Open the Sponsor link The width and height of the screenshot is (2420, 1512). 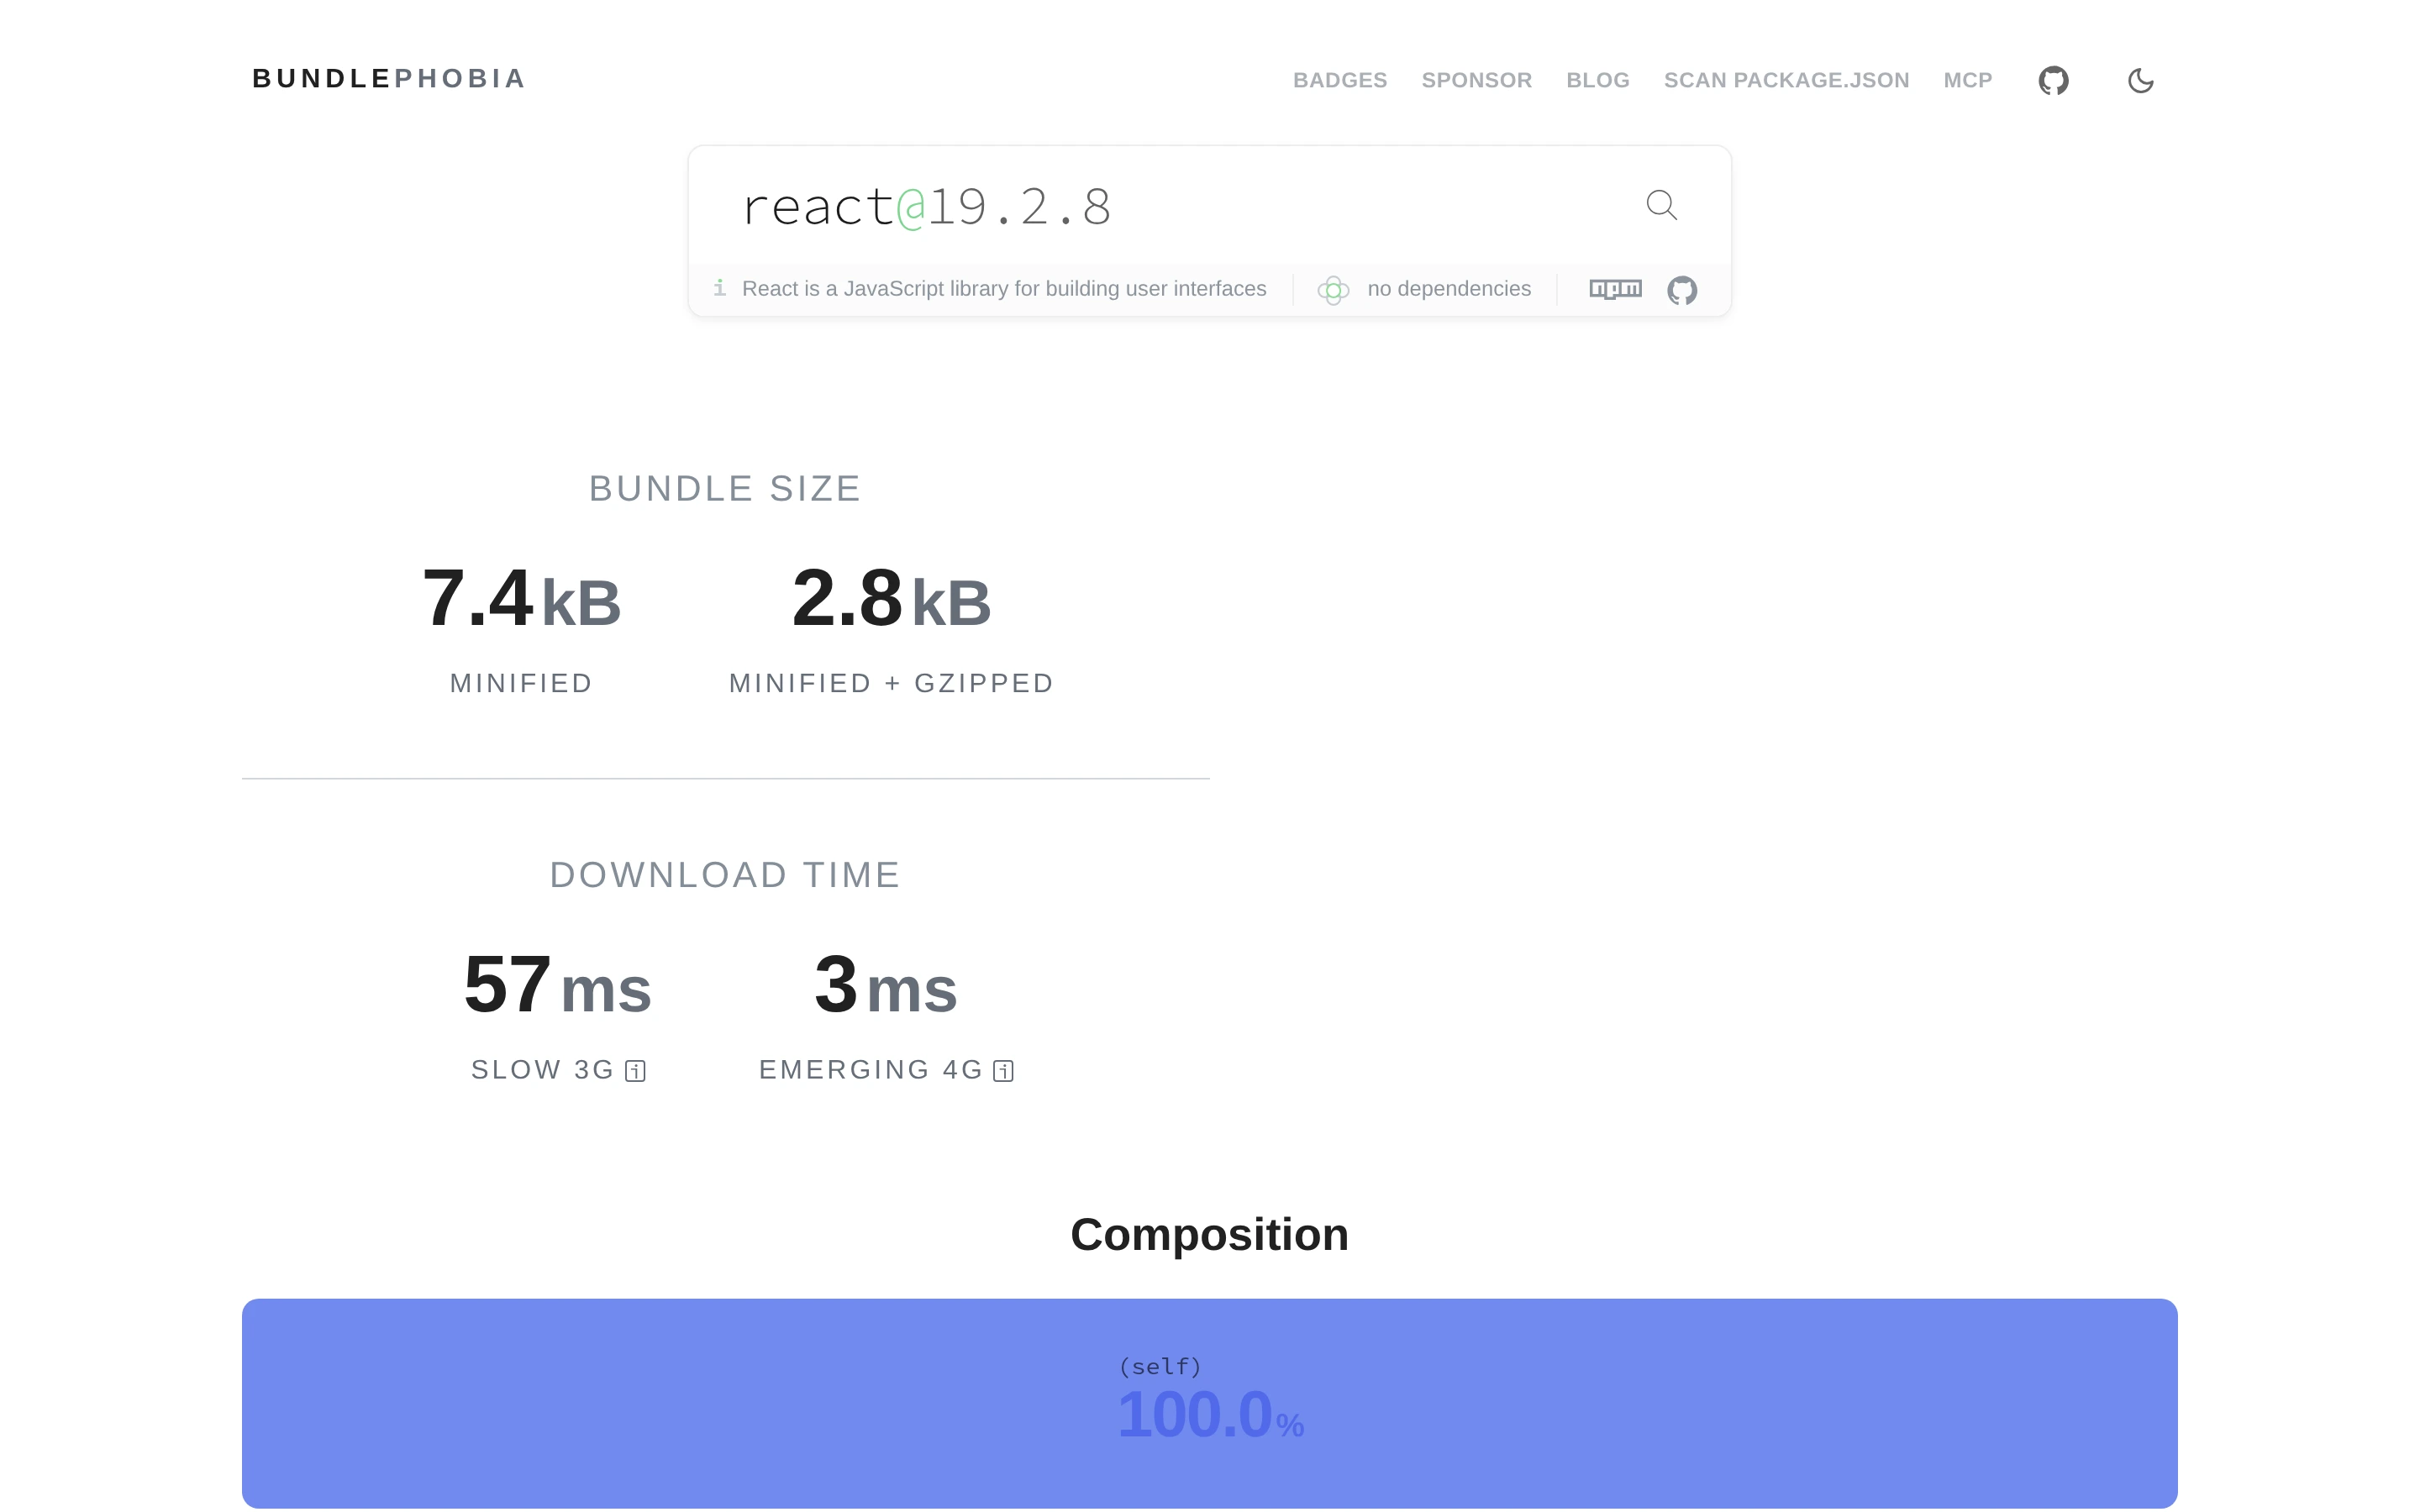1476,80
